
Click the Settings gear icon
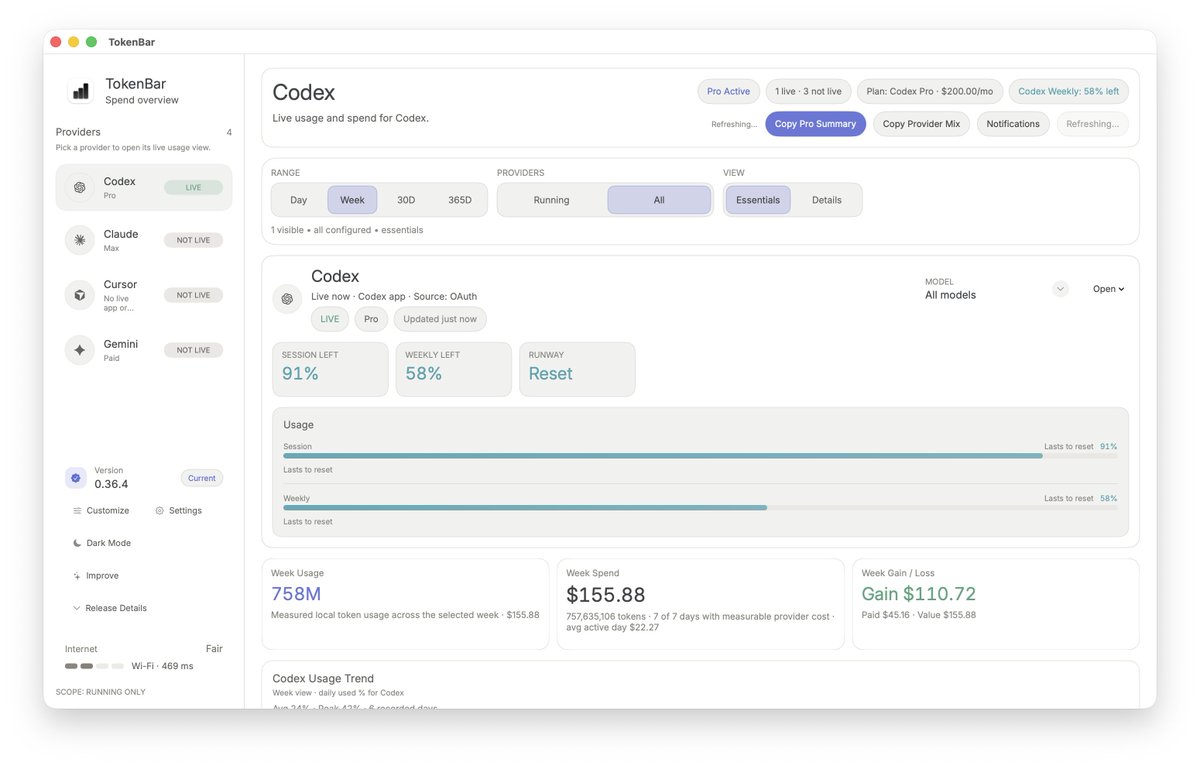click(x=159, y=511)
